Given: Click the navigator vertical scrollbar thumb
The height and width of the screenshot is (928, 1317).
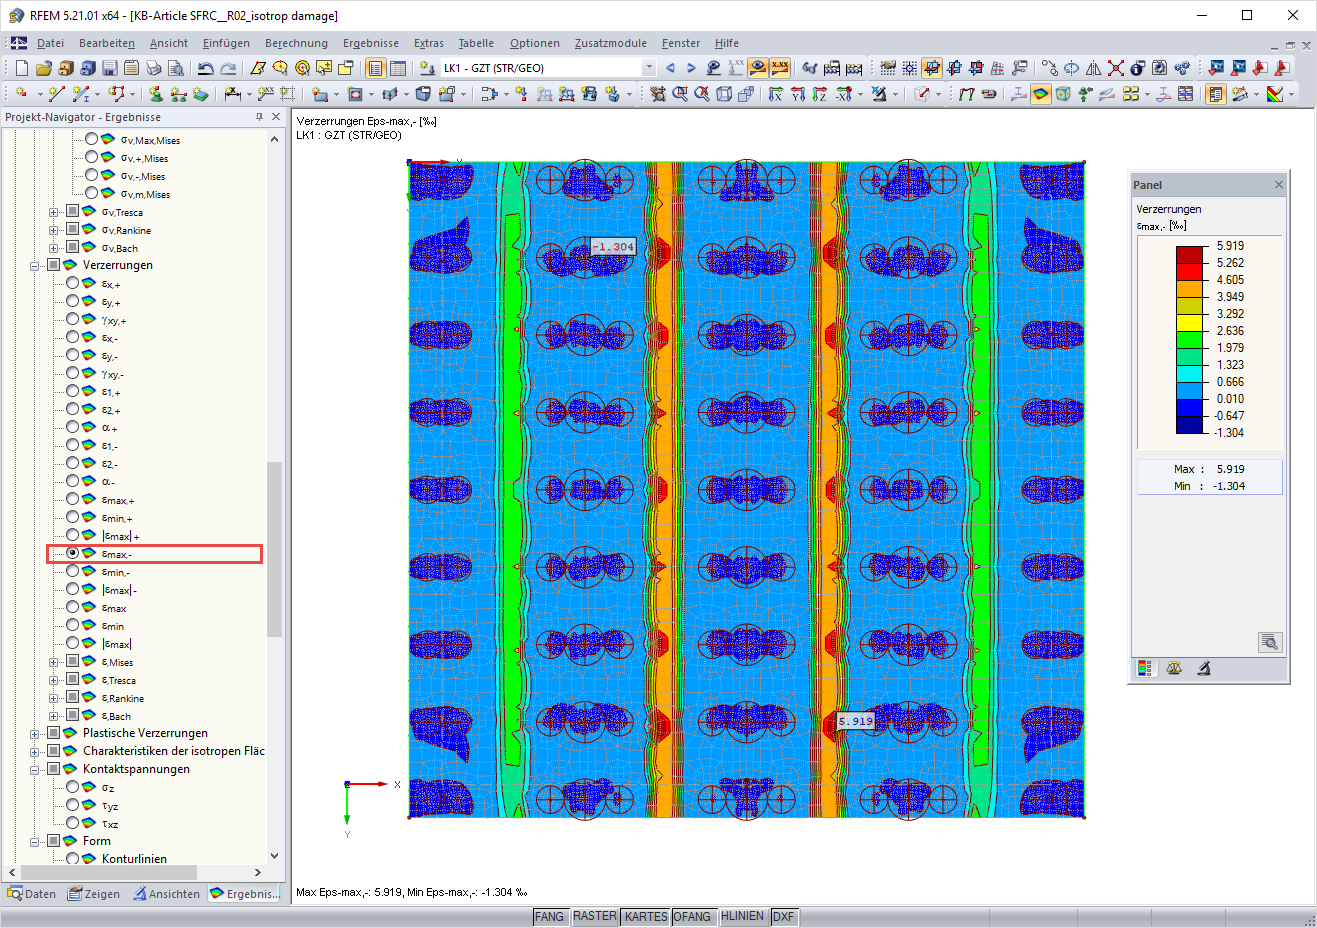Looking at the screenshot, I should point(274,549).
